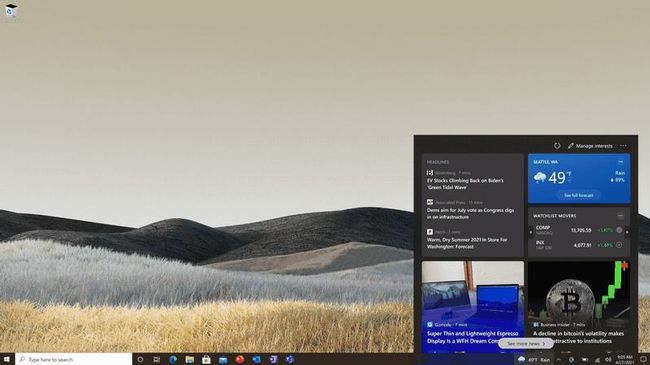
Task: Open headline 'Warm, Dry Summer 2021'
Action: click(x=467, y=243)
